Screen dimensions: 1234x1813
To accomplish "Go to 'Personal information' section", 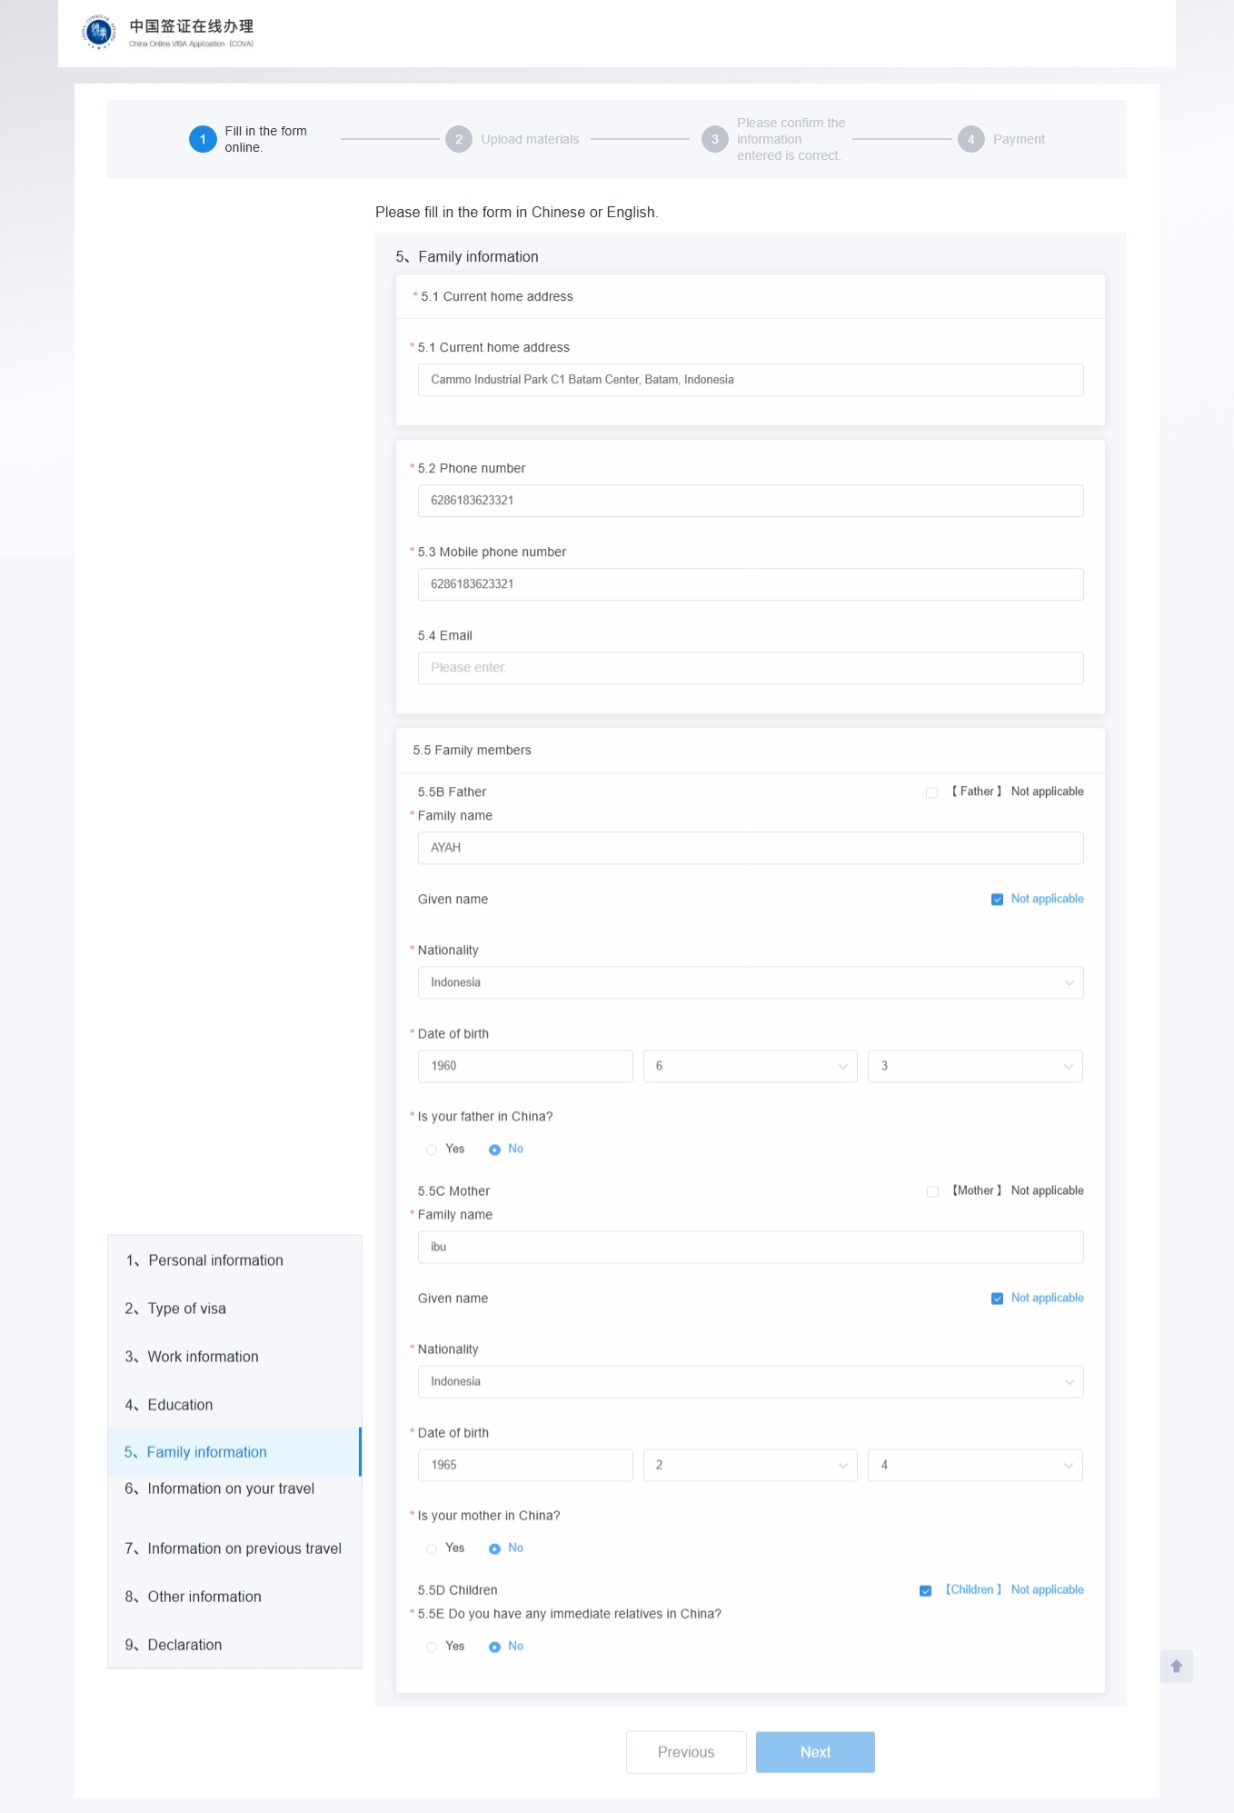I will pyautogui.click(x=215, y=1260).
